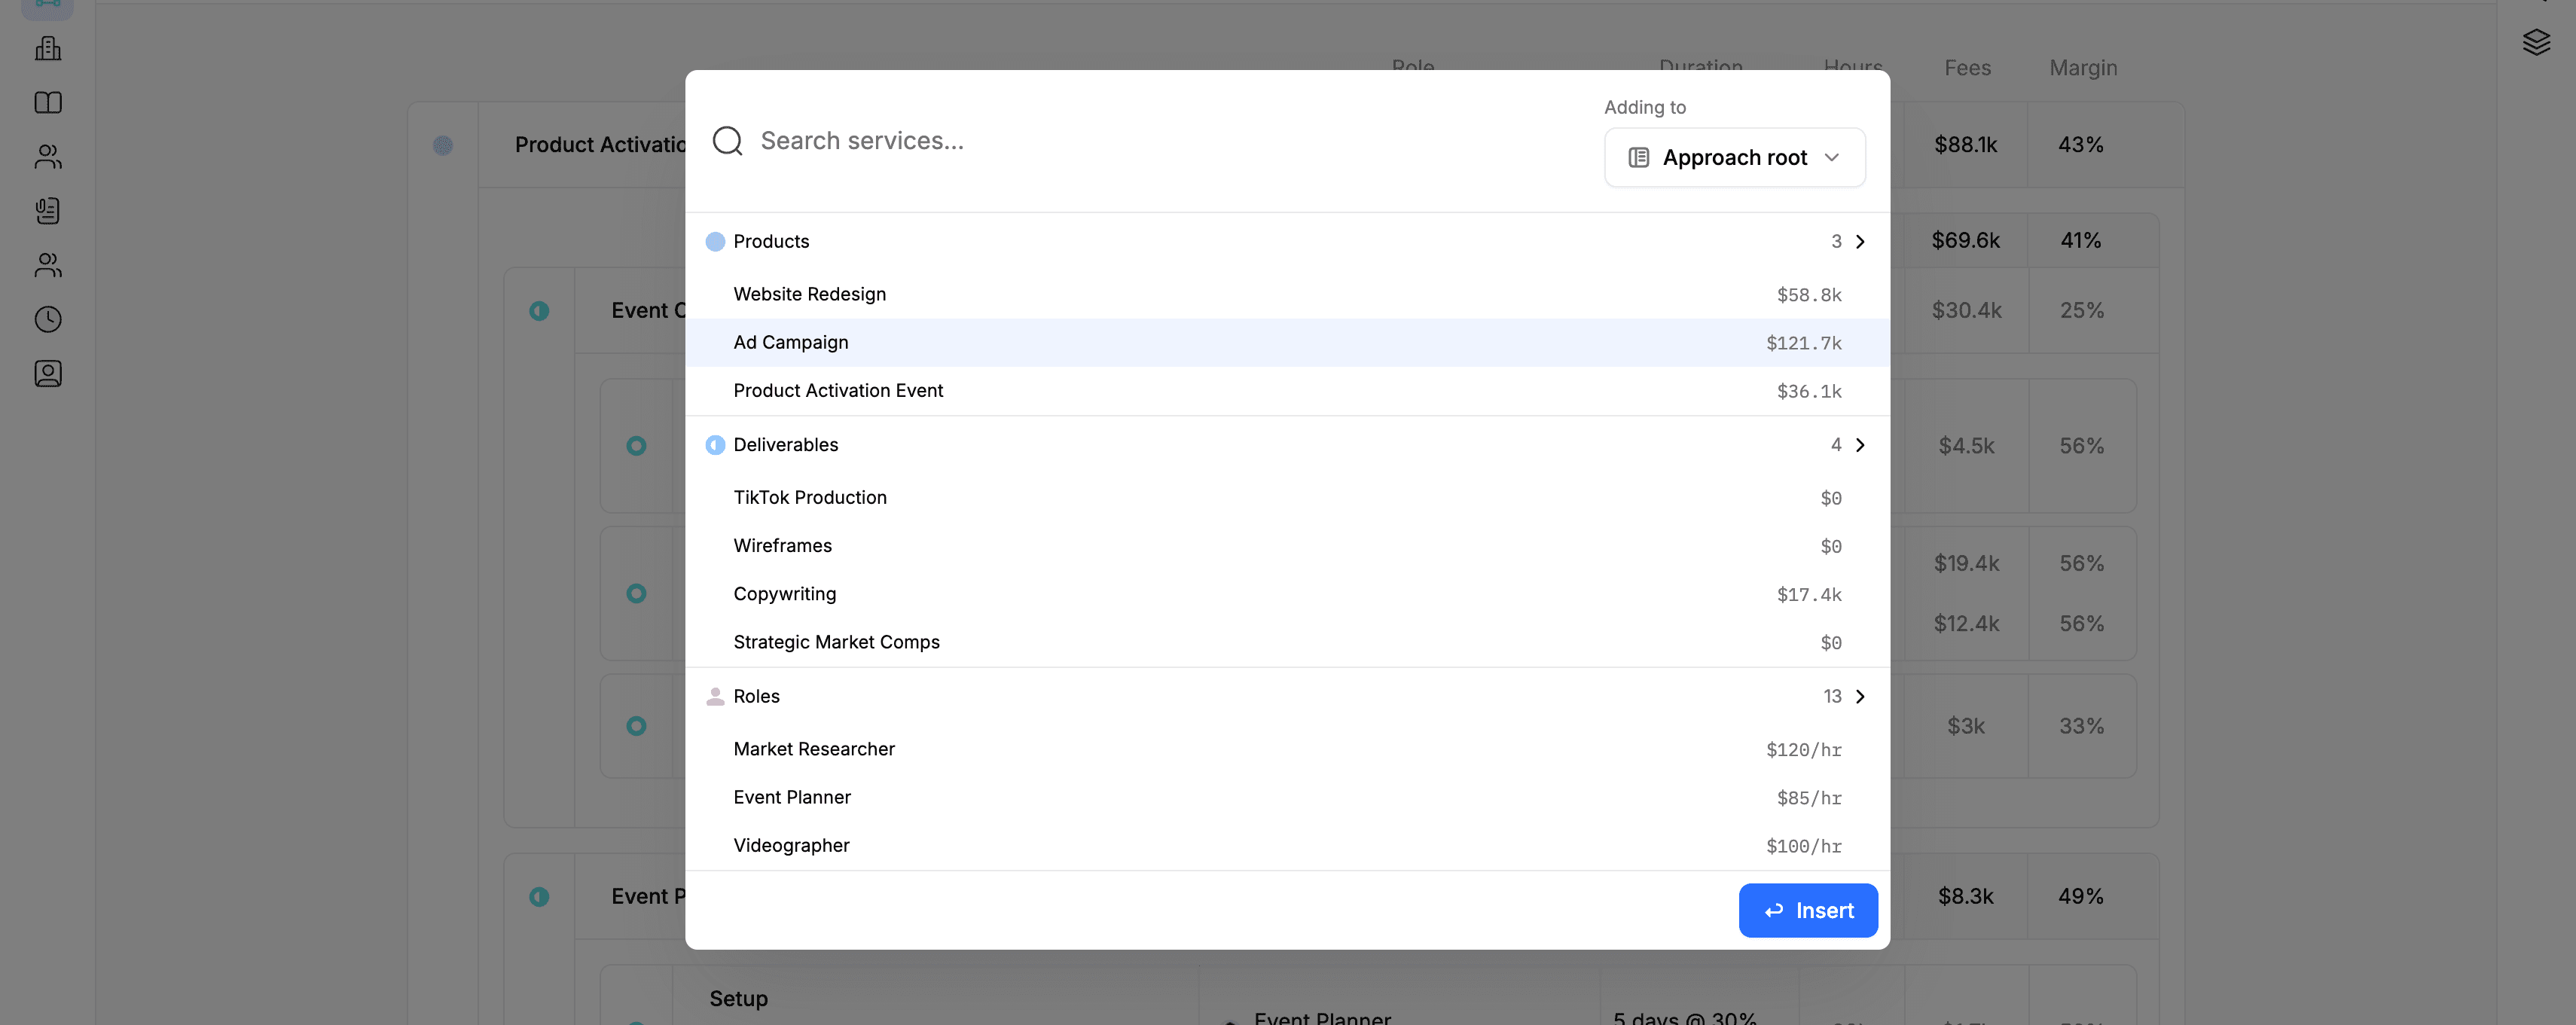
Task: Click the Roles person icon
Action: [715, 696]
